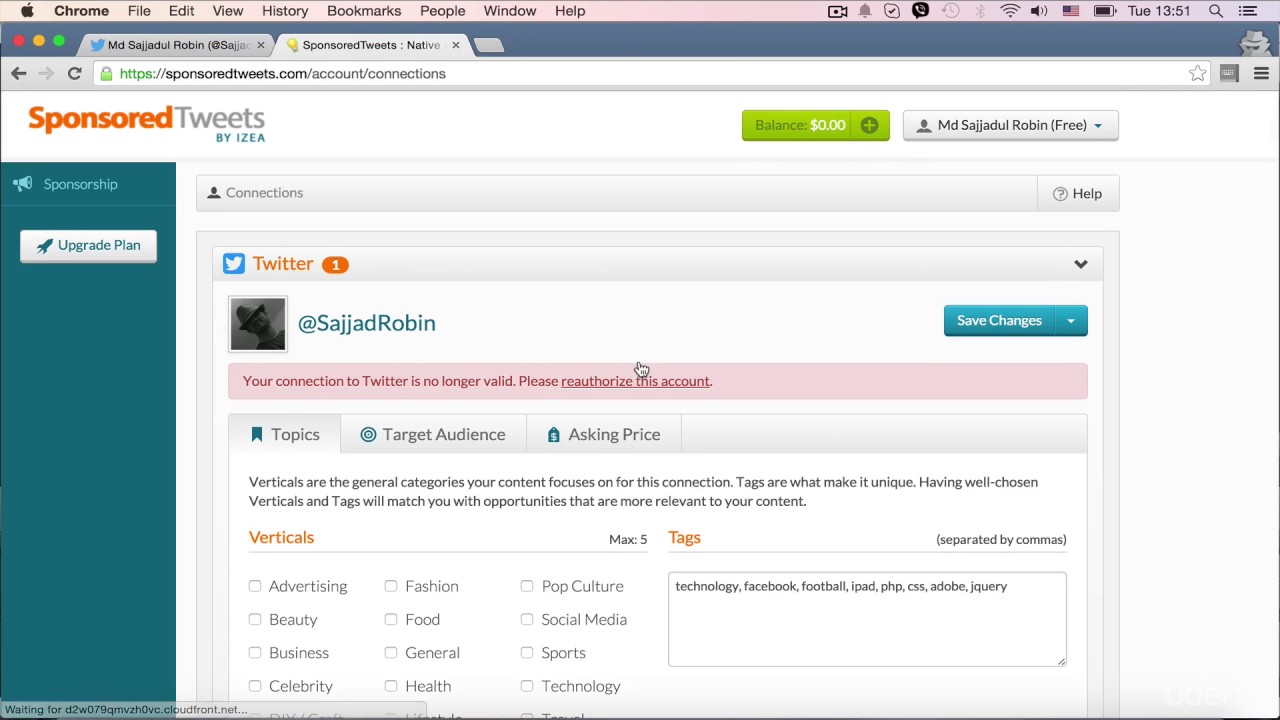The width and height of the screenshot is (1280, 720).
Task: Click the bookmark star in the address bar
Action: pos(1197,73)
